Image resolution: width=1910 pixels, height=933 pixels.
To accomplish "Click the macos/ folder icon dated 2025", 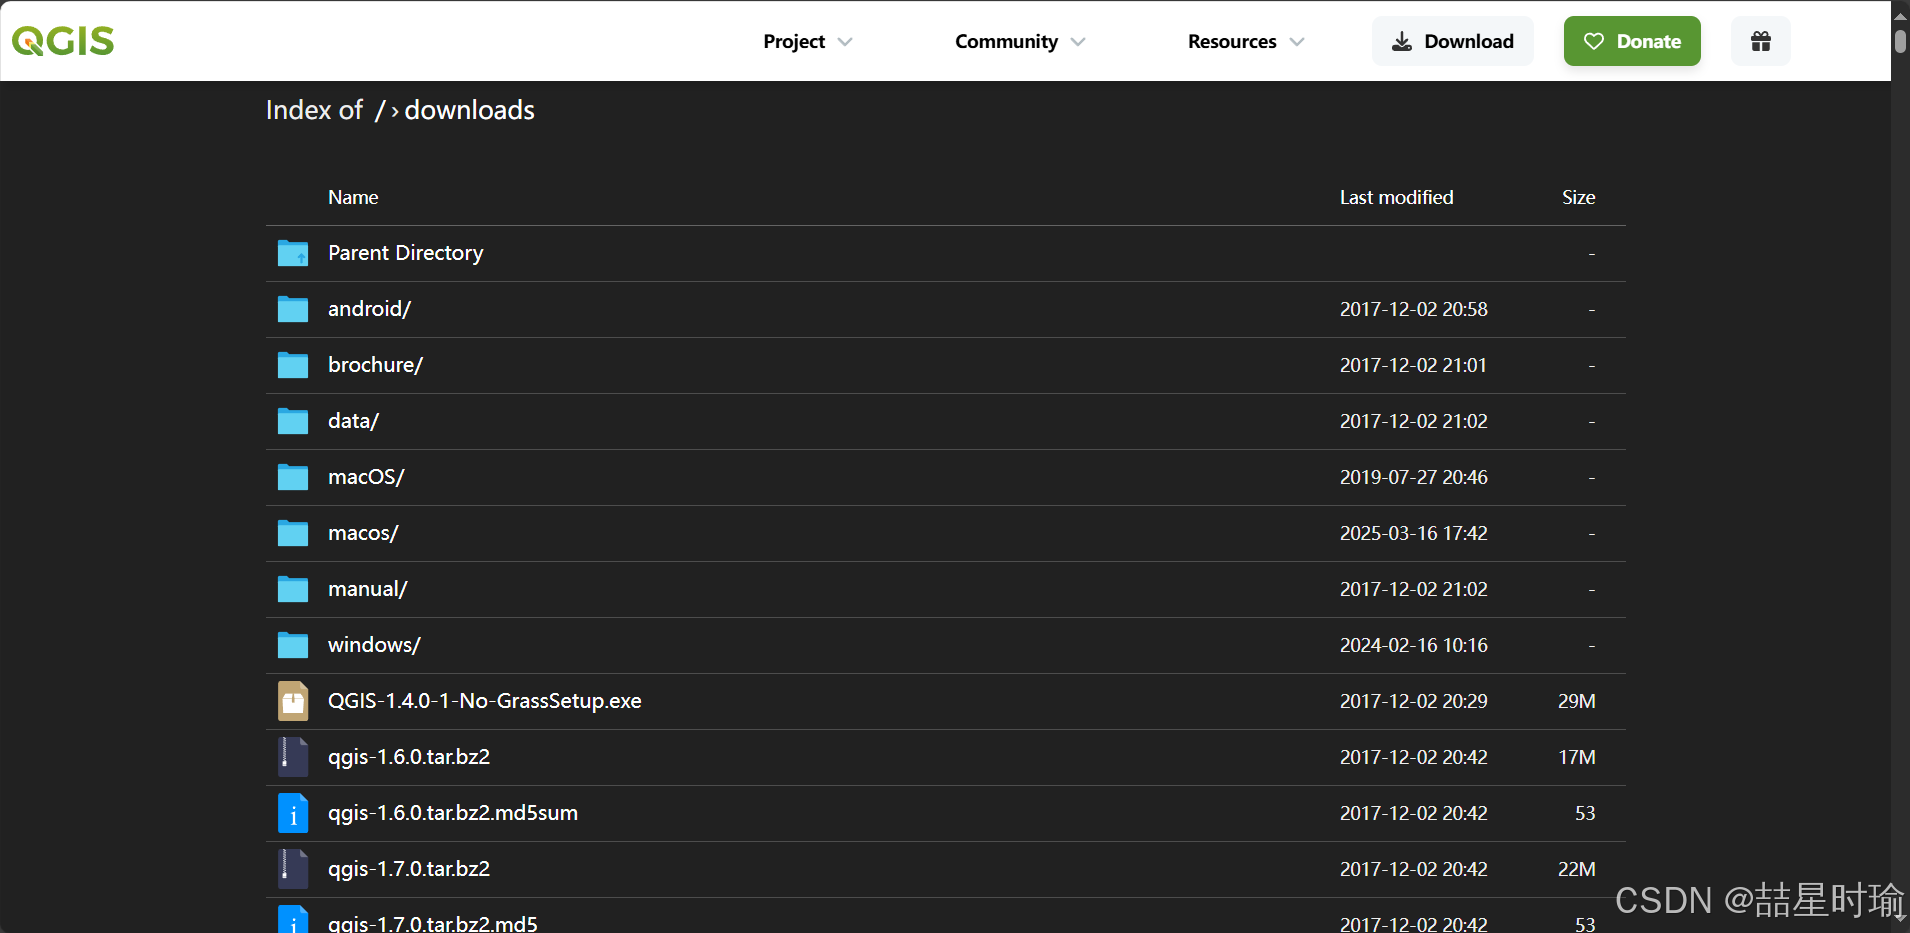I will (293, 533).
